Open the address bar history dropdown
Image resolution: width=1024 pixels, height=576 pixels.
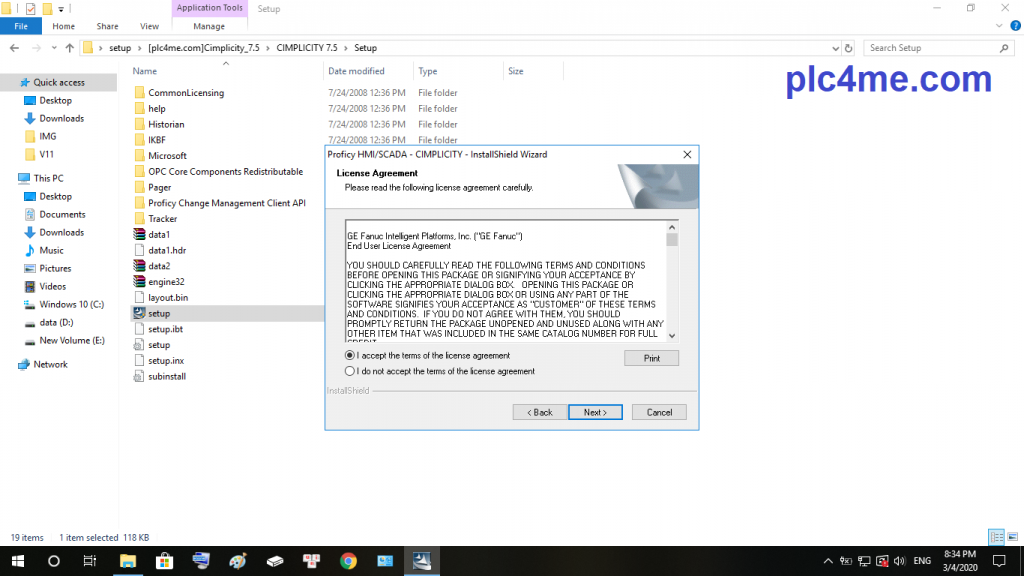[x=834, y=48]
